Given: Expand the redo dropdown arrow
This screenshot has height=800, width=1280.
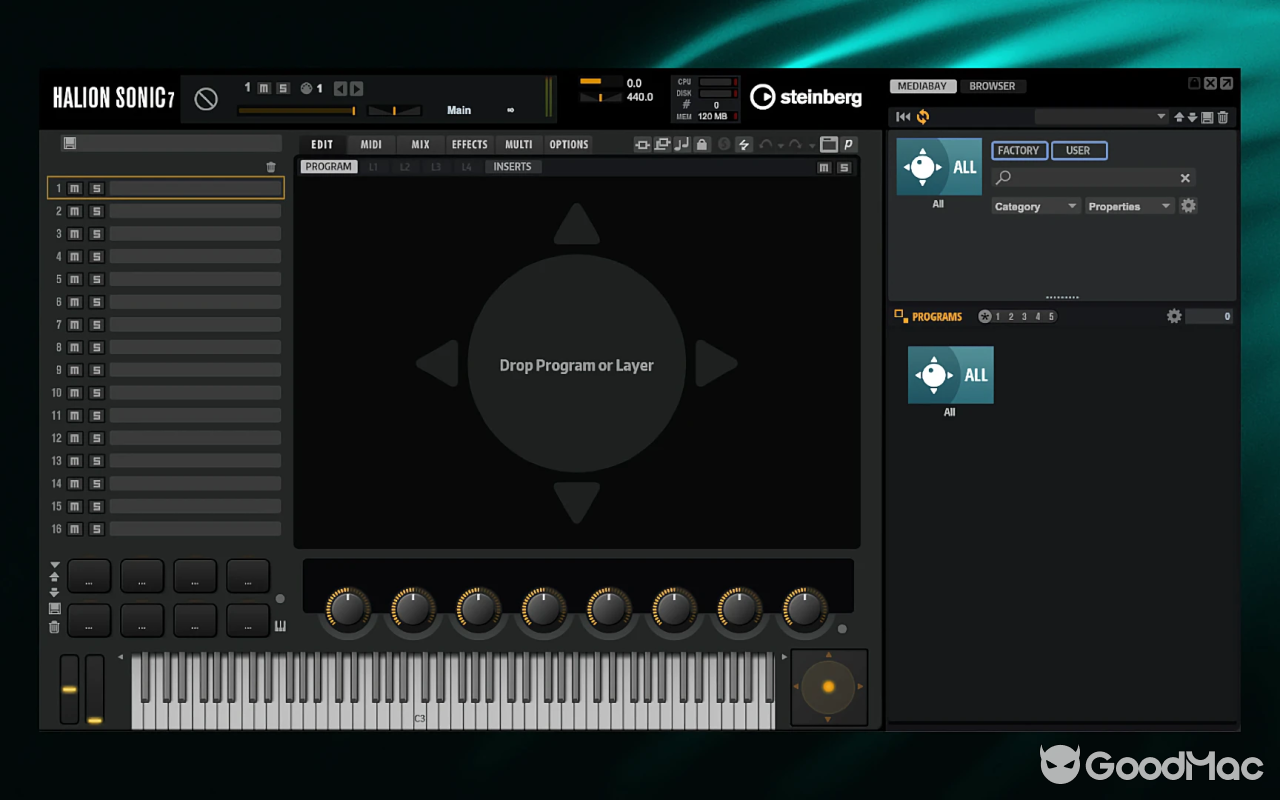Looking at the screenshot, I should pyautogui.click(x=812, y=144).
